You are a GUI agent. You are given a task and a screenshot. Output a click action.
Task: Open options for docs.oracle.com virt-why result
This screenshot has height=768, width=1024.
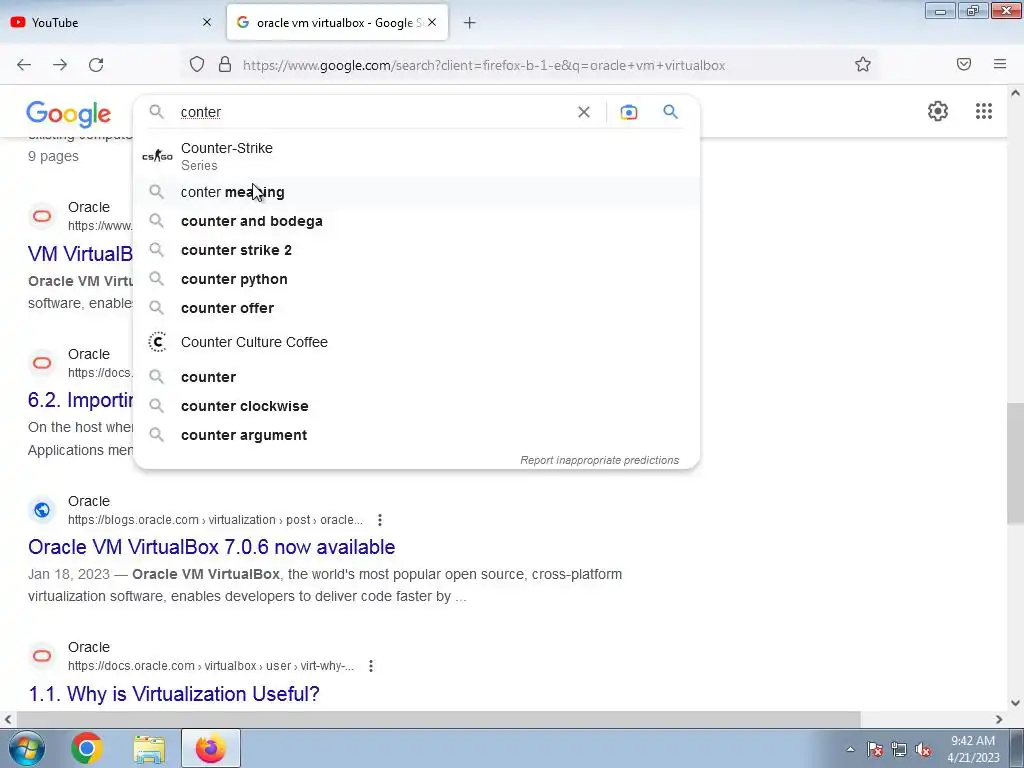point(370,666)
